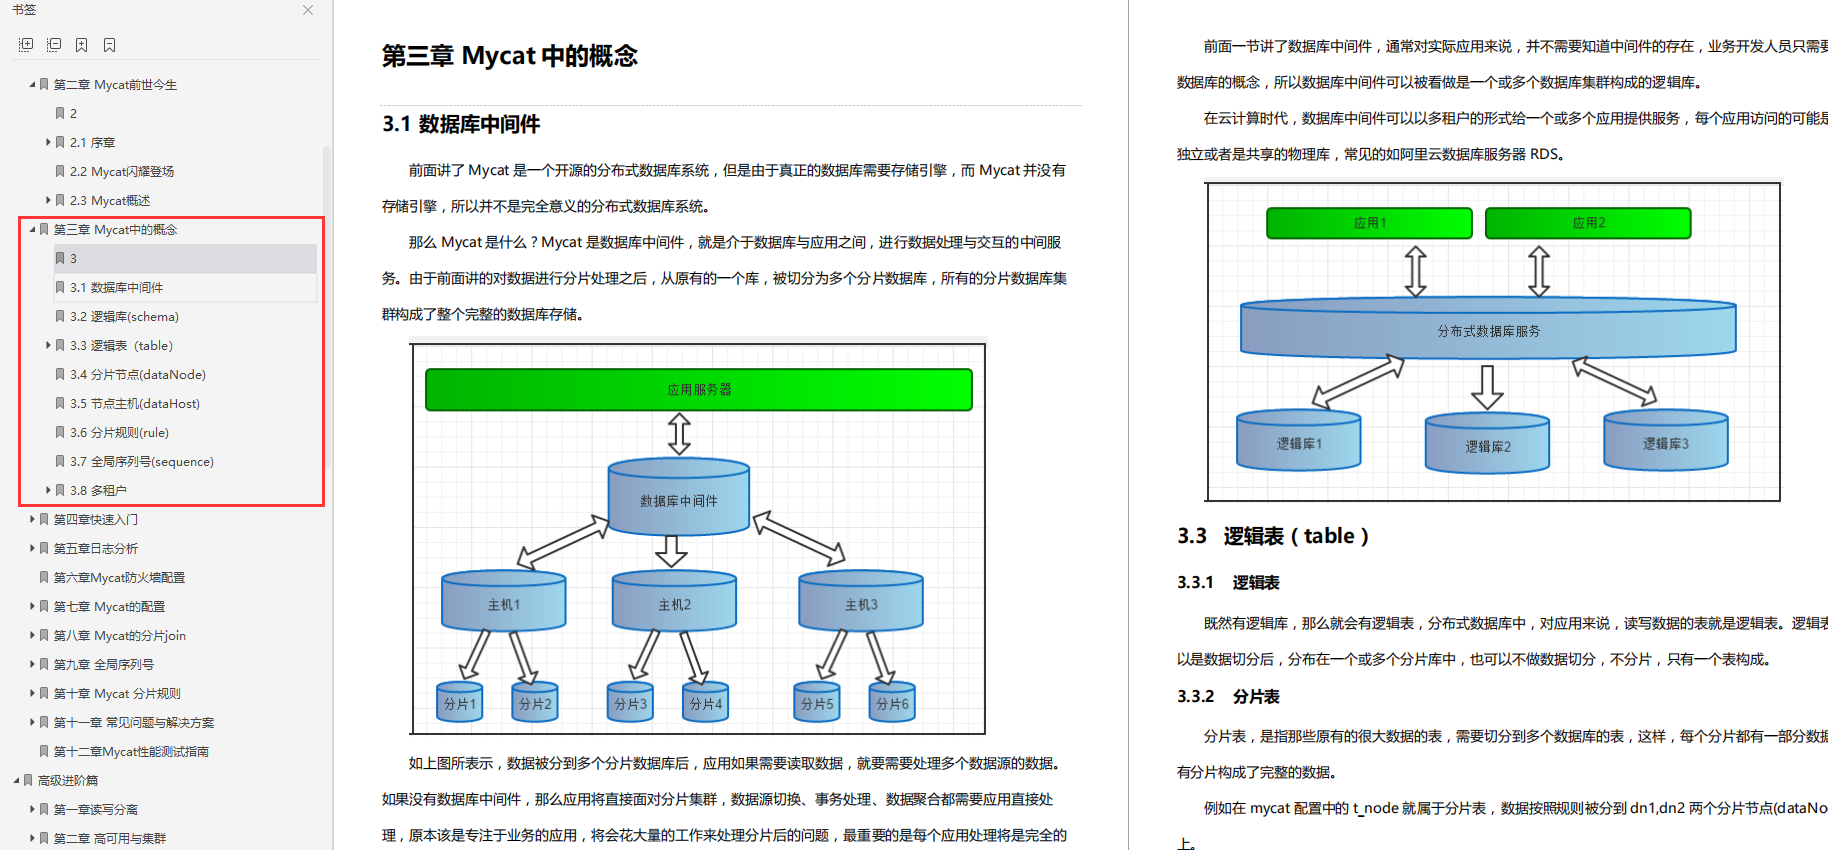Image resolution: width=1828 pixels, height=850 pixels.
Task: Select the highlighted bookmark labeled 3
Action: (x=185, y=259)
